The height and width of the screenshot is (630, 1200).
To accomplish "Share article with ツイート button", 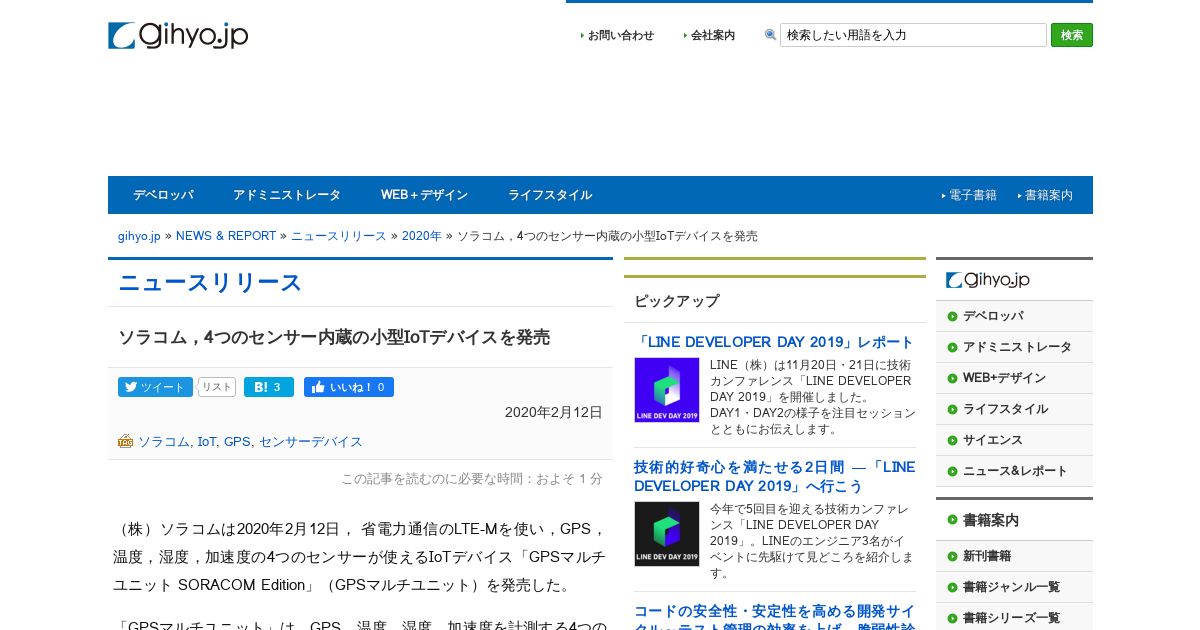I will (x=155, y=387).
